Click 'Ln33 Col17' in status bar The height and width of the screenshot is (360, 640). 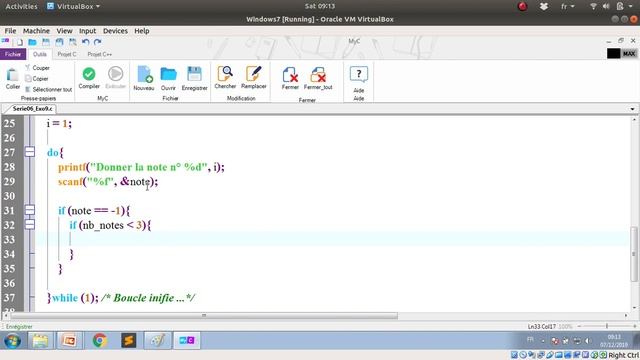[541, 327]
